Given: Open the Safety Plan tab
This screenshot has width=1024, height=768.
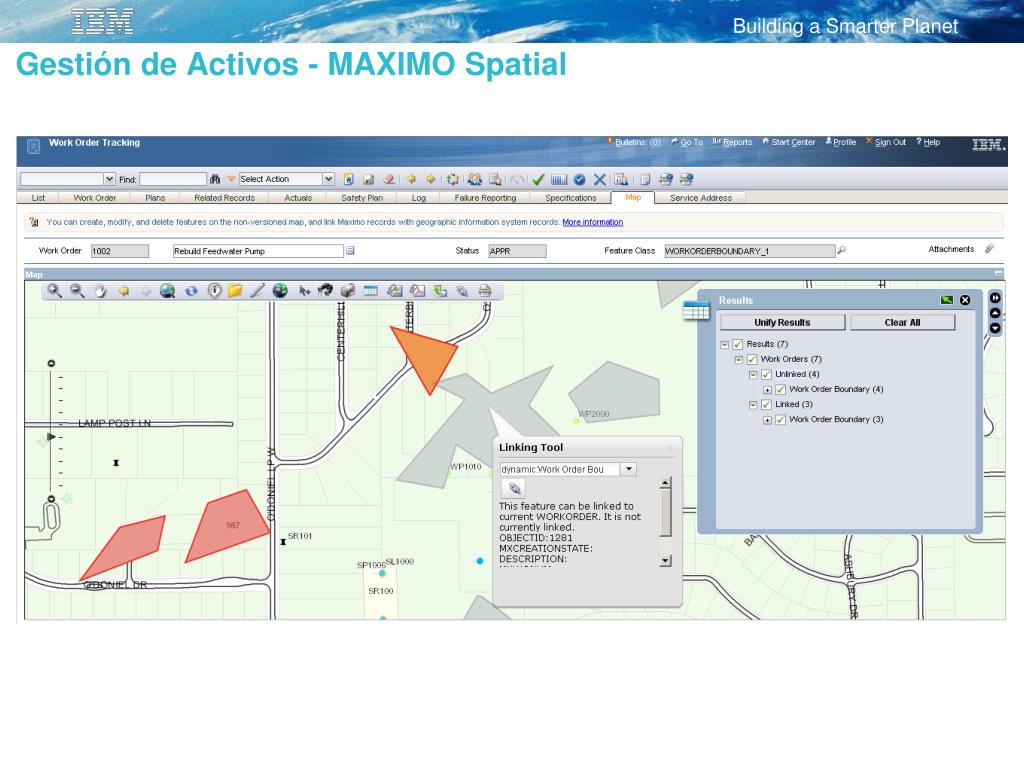Looking at the screenshot, I should pos(362,198).
